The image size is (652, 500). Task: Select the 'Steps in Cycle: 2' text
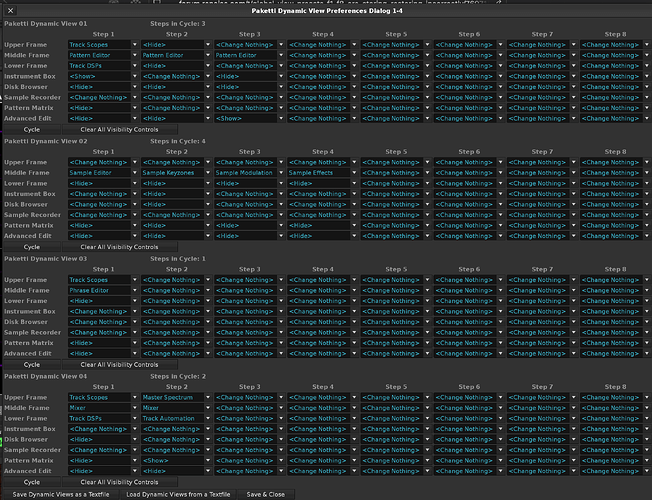(178, 376)
